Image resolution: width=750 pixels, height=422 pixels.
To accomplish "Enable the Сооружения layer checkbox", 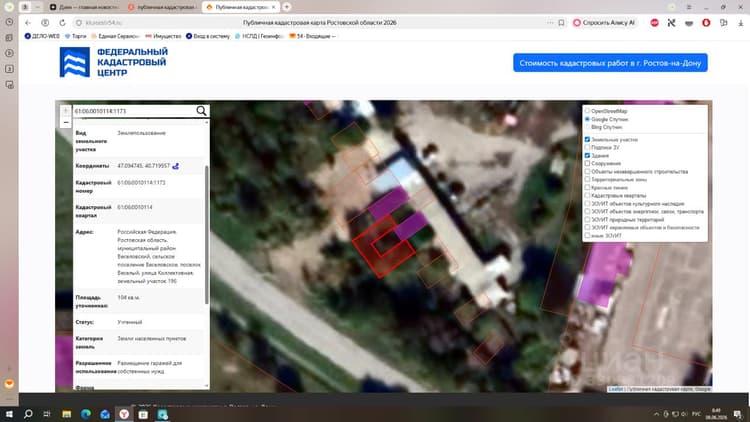I will coord(587,163).
